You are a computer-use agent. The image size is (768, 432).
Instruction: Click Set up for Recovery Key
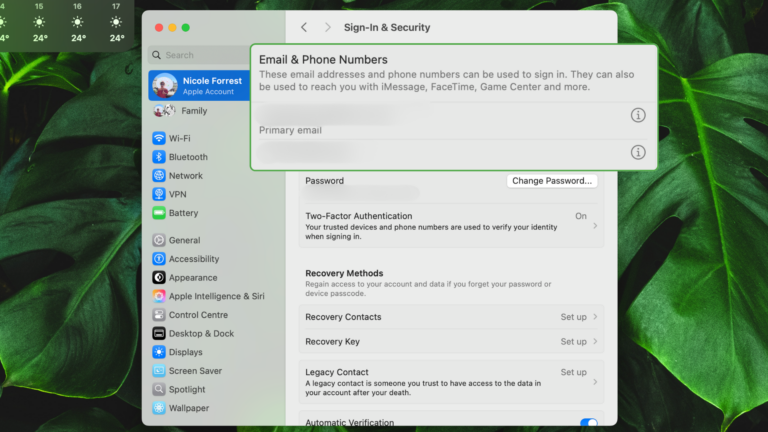(x=574, y=341)
